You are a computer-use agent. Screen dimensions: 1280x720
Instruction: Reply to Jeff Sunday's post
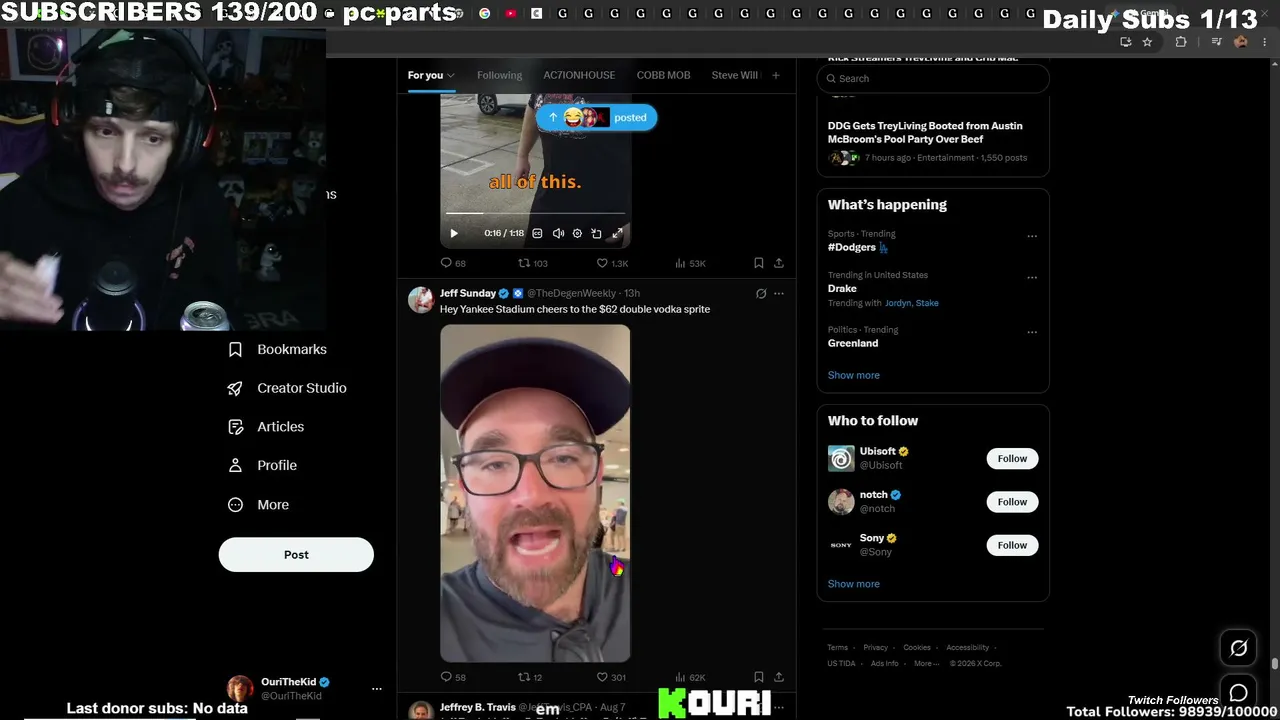click(x=453, y=677)
